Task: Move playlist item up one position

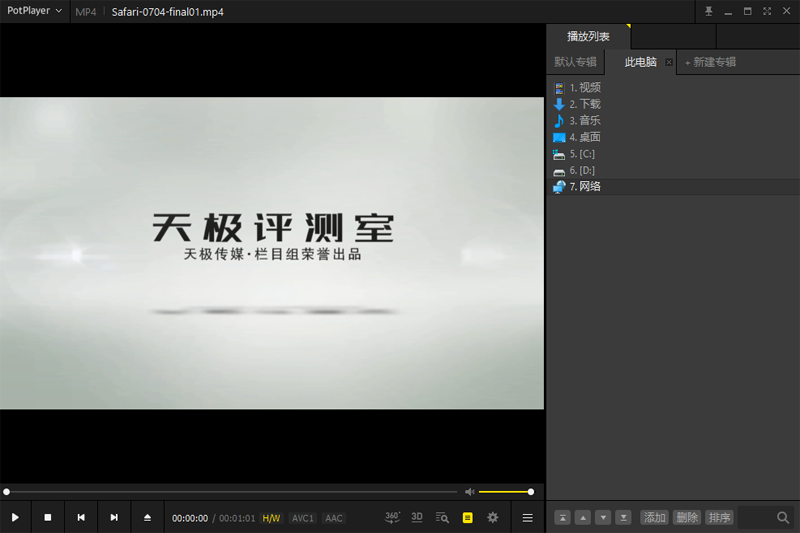Action: 583,518
